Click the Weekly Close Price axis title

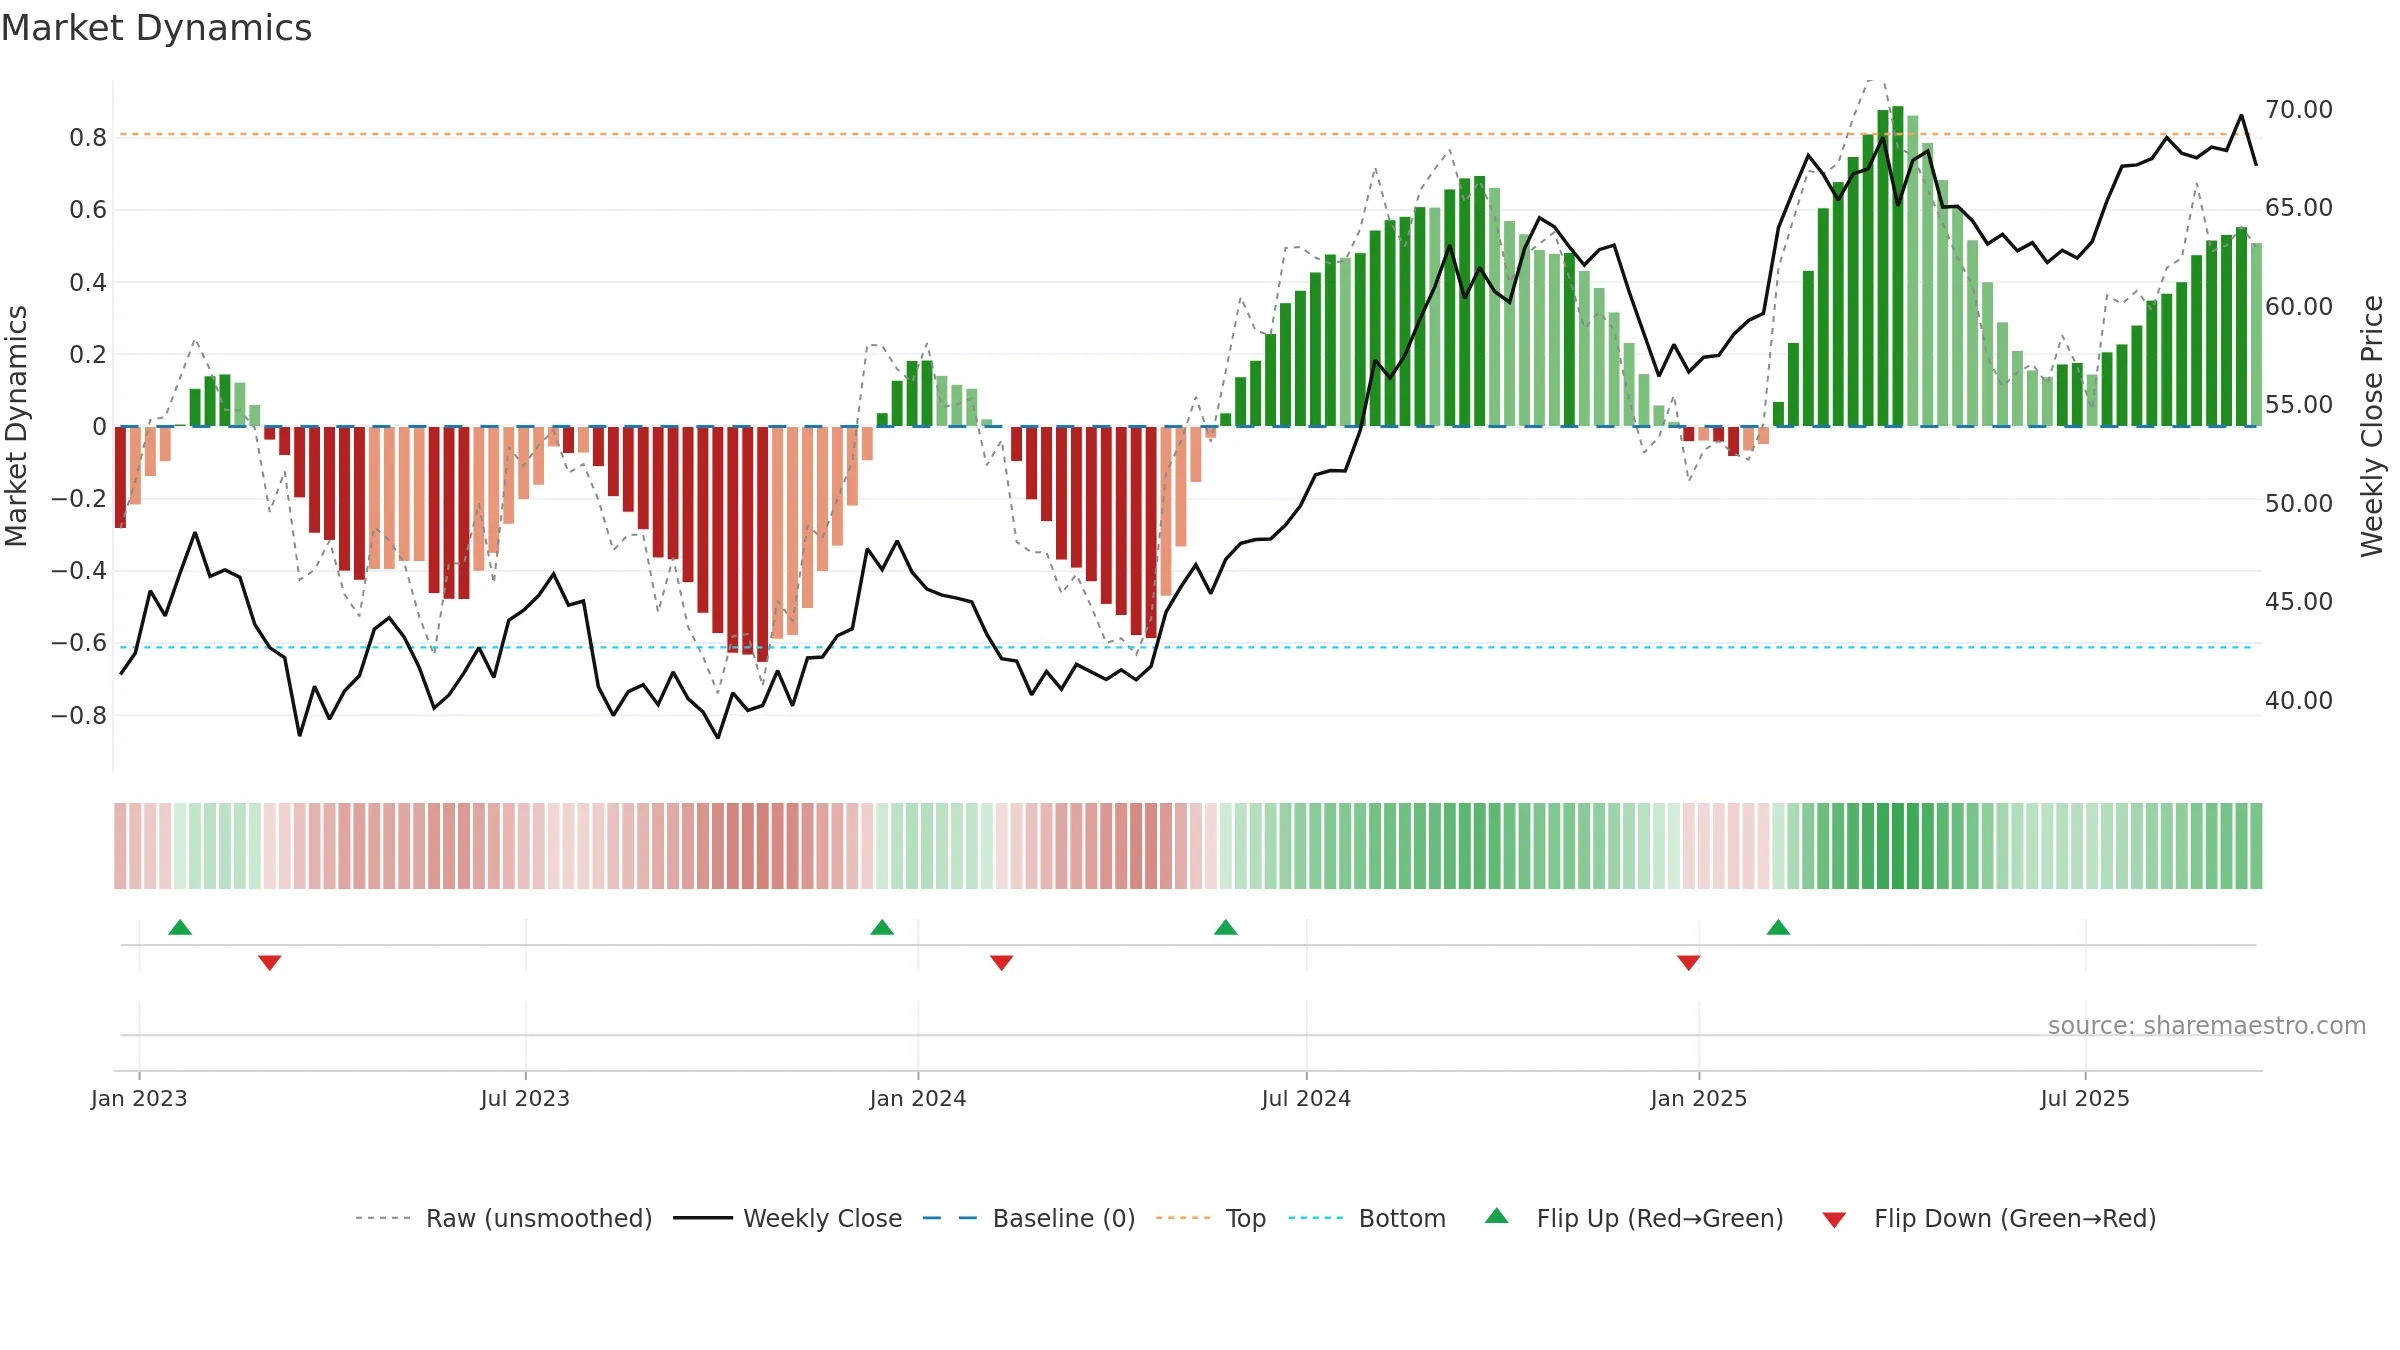[x=2372, y=426]
